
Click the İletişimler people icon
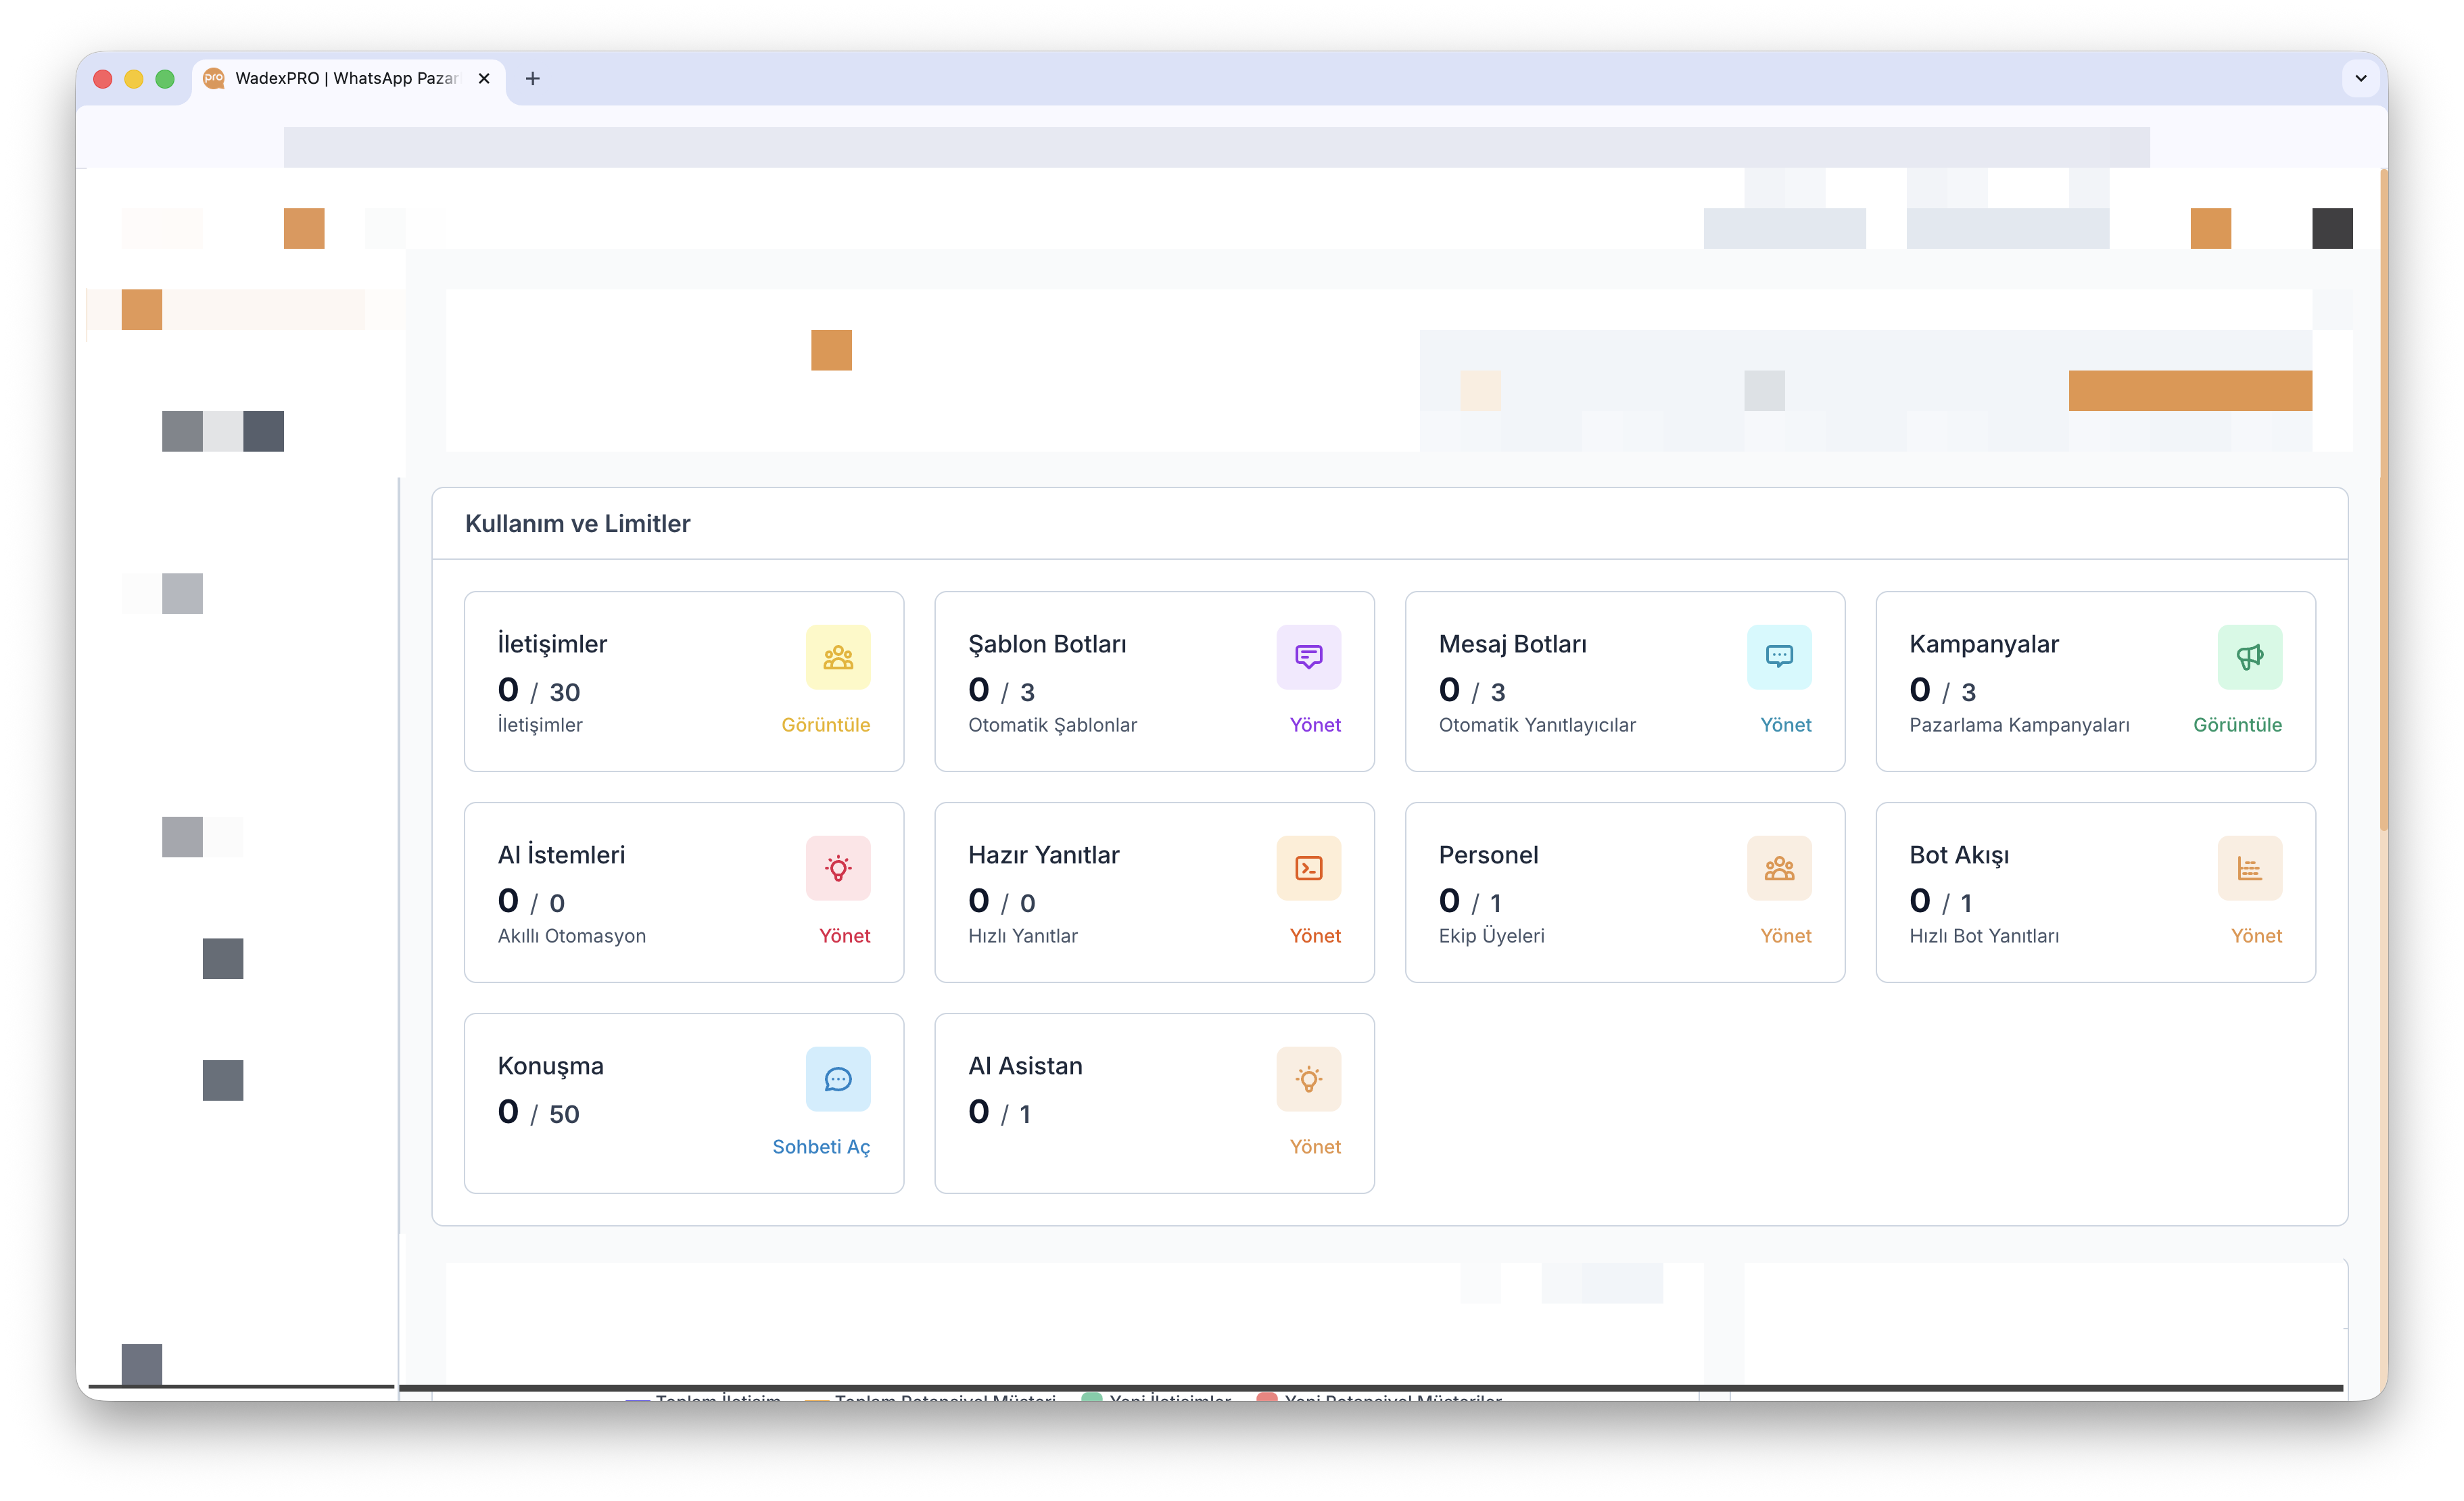(x=838, y=657)
